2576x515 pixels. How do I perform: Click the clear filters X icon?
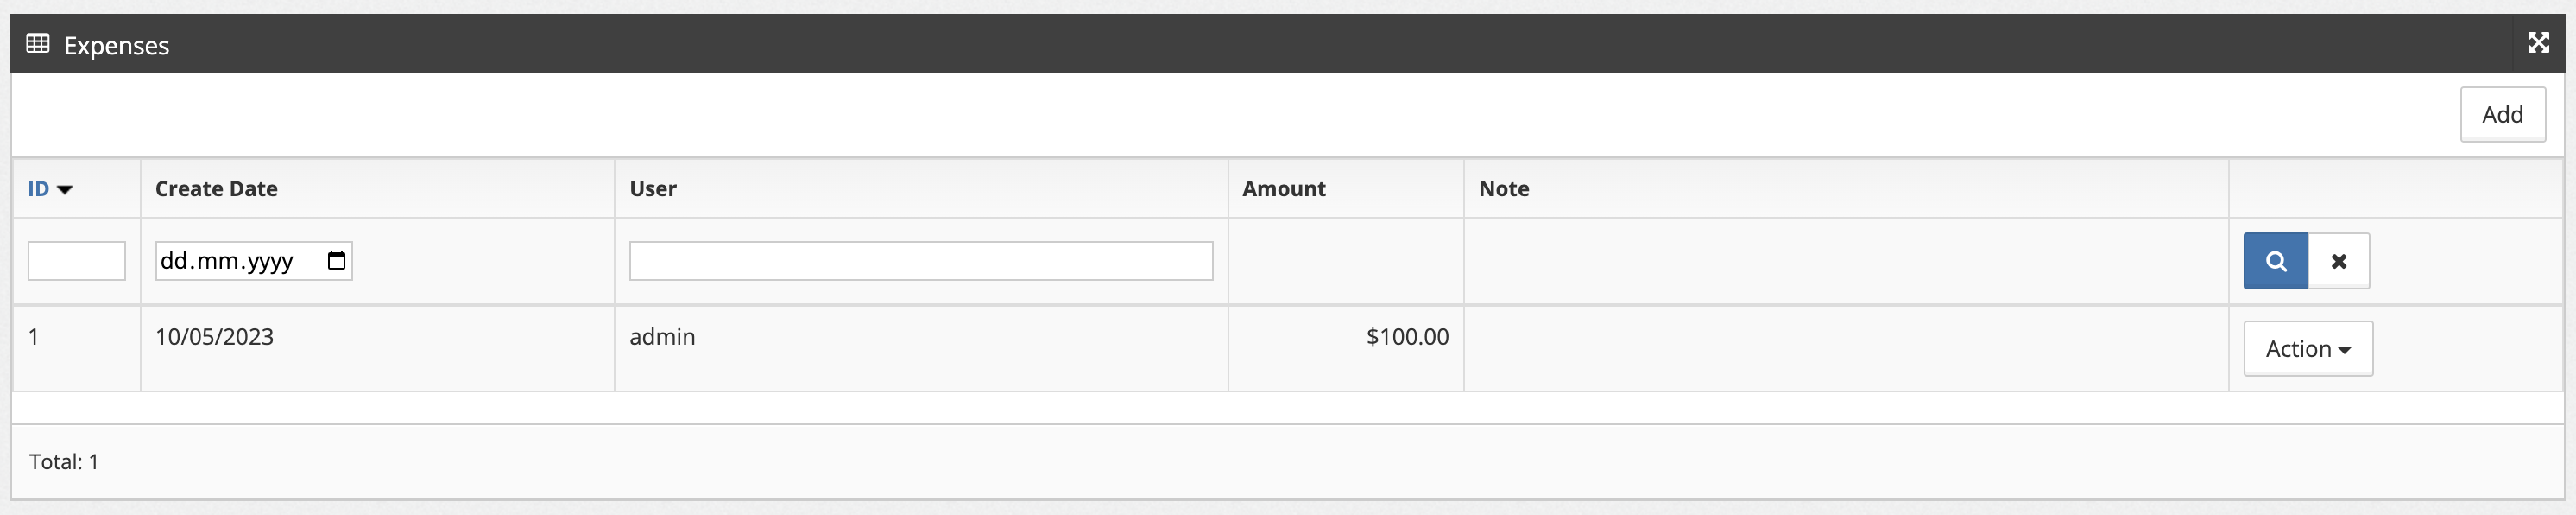[2339, 261]
